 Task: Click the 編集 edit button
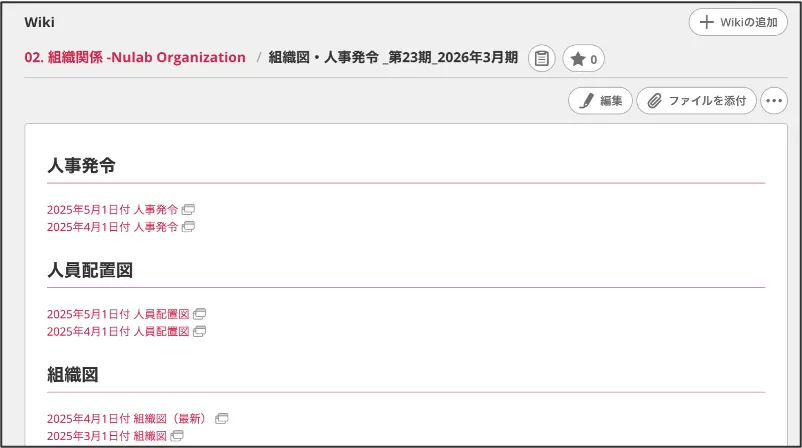click(x=600, y=101)
